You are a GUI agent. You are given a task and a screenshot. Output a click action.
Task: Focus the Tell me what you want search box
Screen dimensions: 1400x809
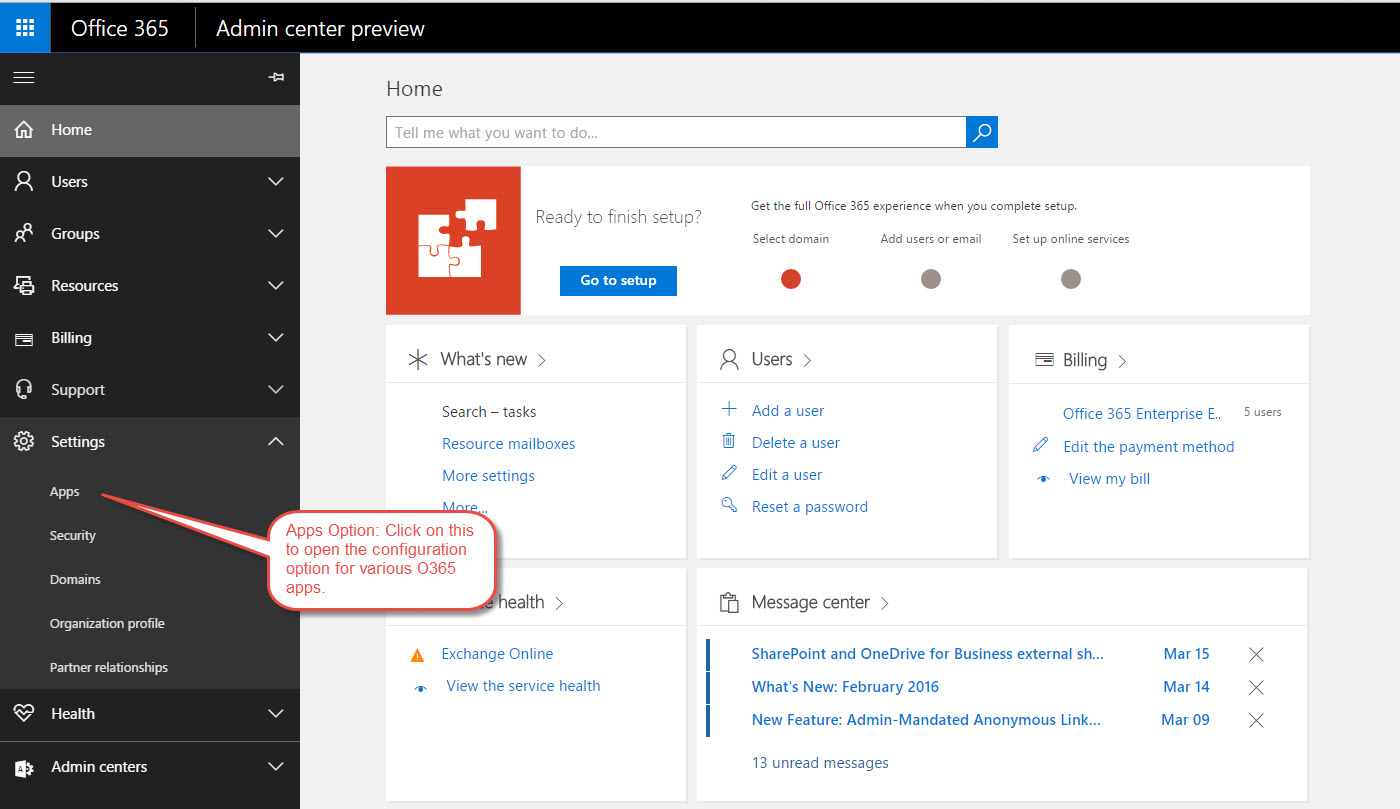[x=676, y=132]
